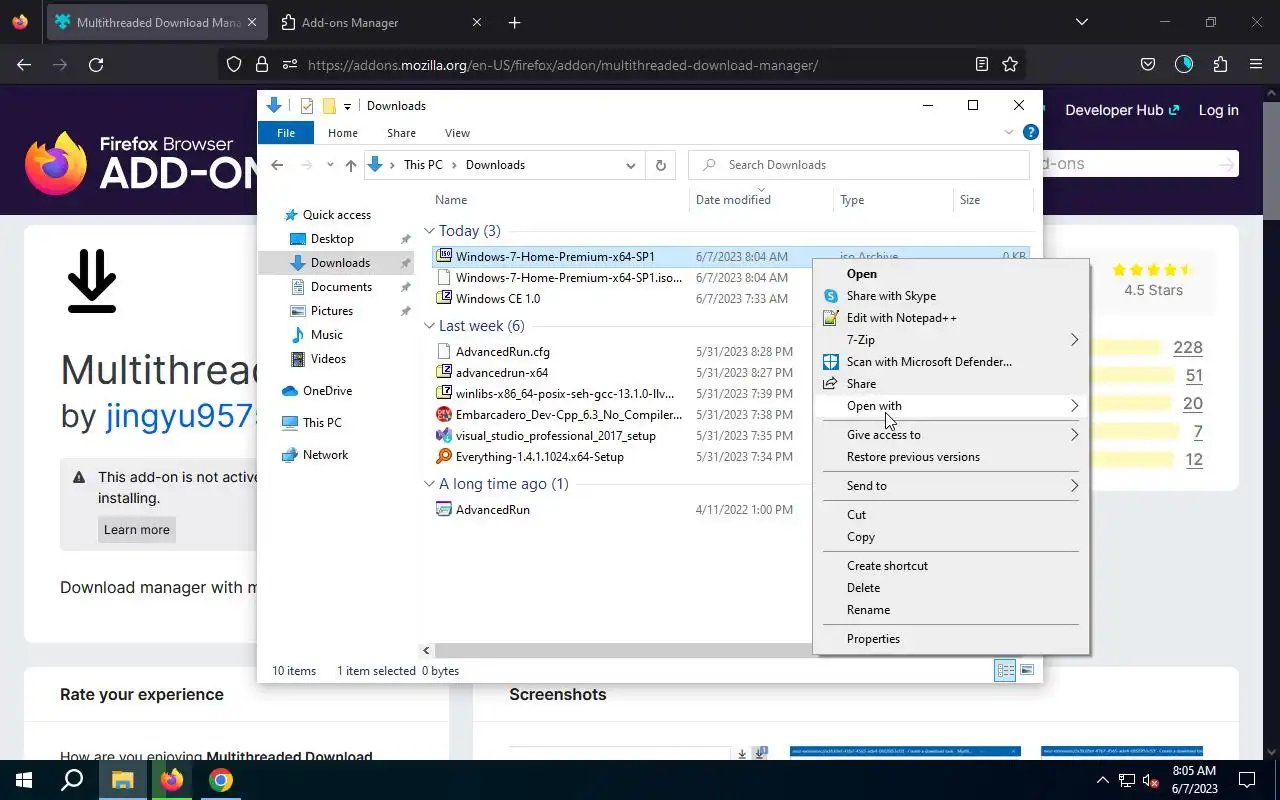This screenshot has width=1280, height=800.
Task: Click the list all tabs chevron
Action: click(x=1081, y=22)
